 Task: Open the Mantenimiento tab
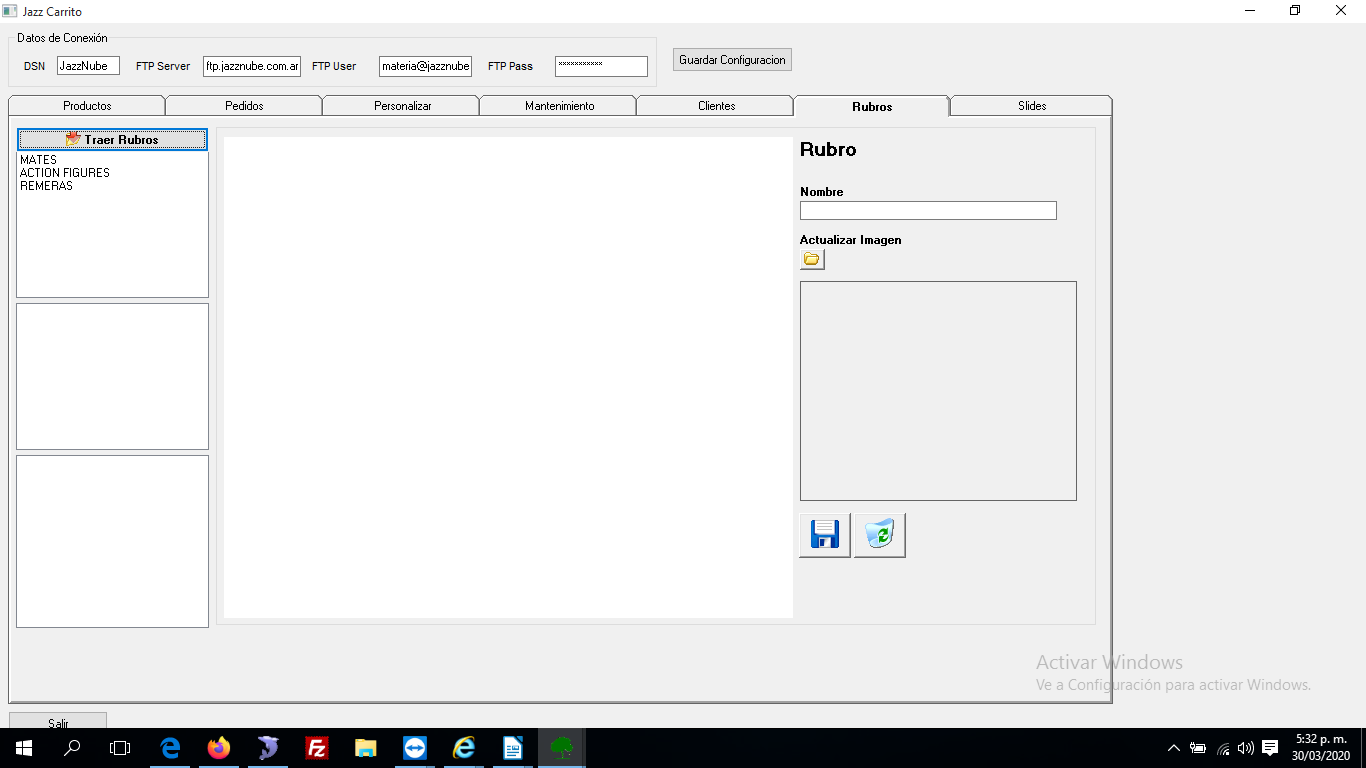559,106
